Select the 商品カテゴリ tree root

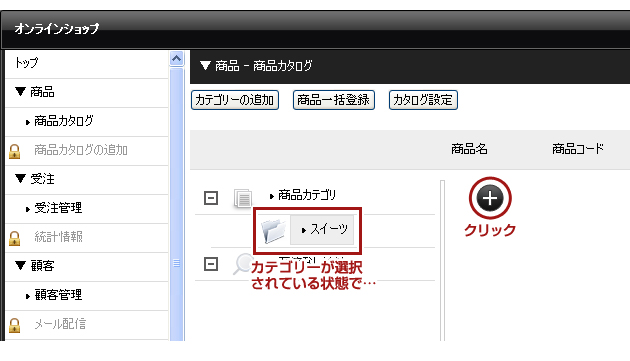307,195
